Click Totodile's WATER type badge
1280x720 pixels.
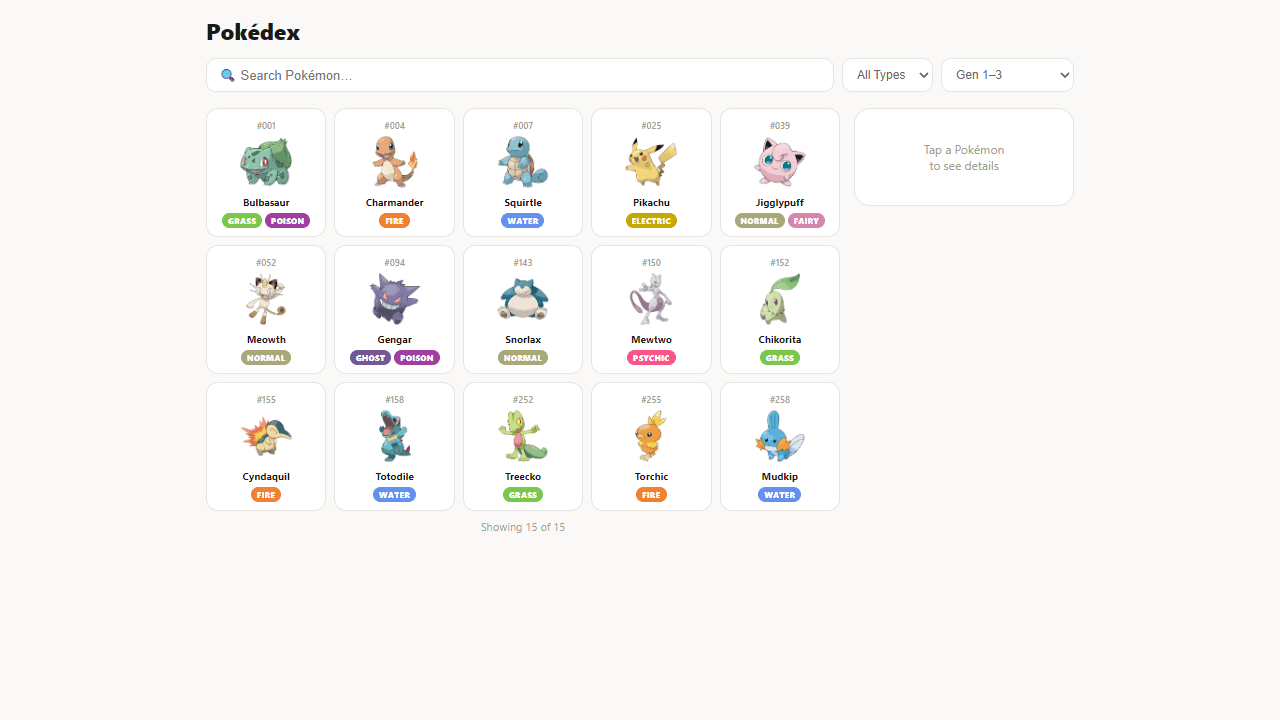point(394,495)
